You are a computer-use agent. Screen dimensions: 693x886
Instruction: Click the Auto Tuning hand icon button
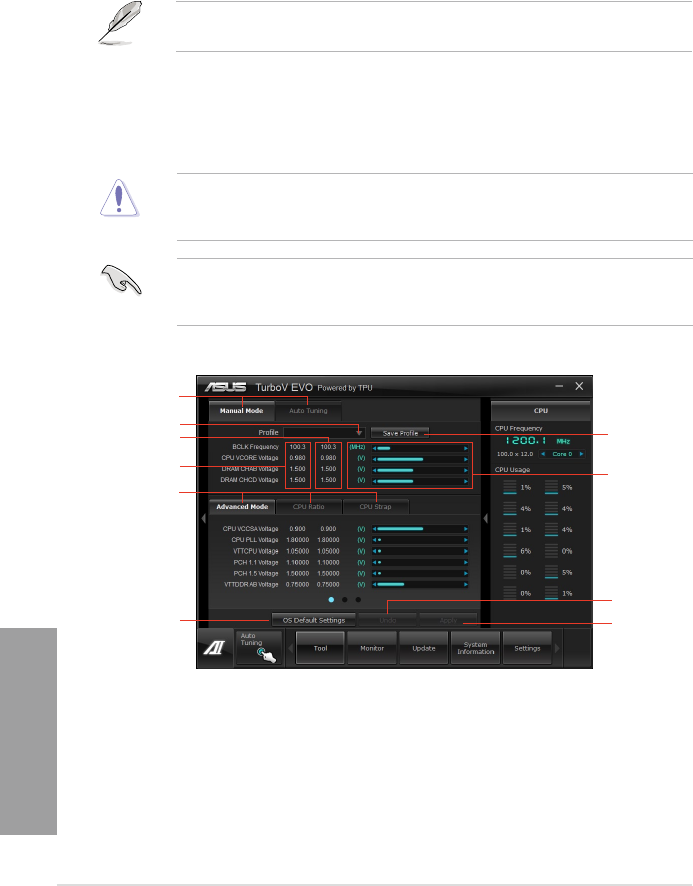click(259, 648)
